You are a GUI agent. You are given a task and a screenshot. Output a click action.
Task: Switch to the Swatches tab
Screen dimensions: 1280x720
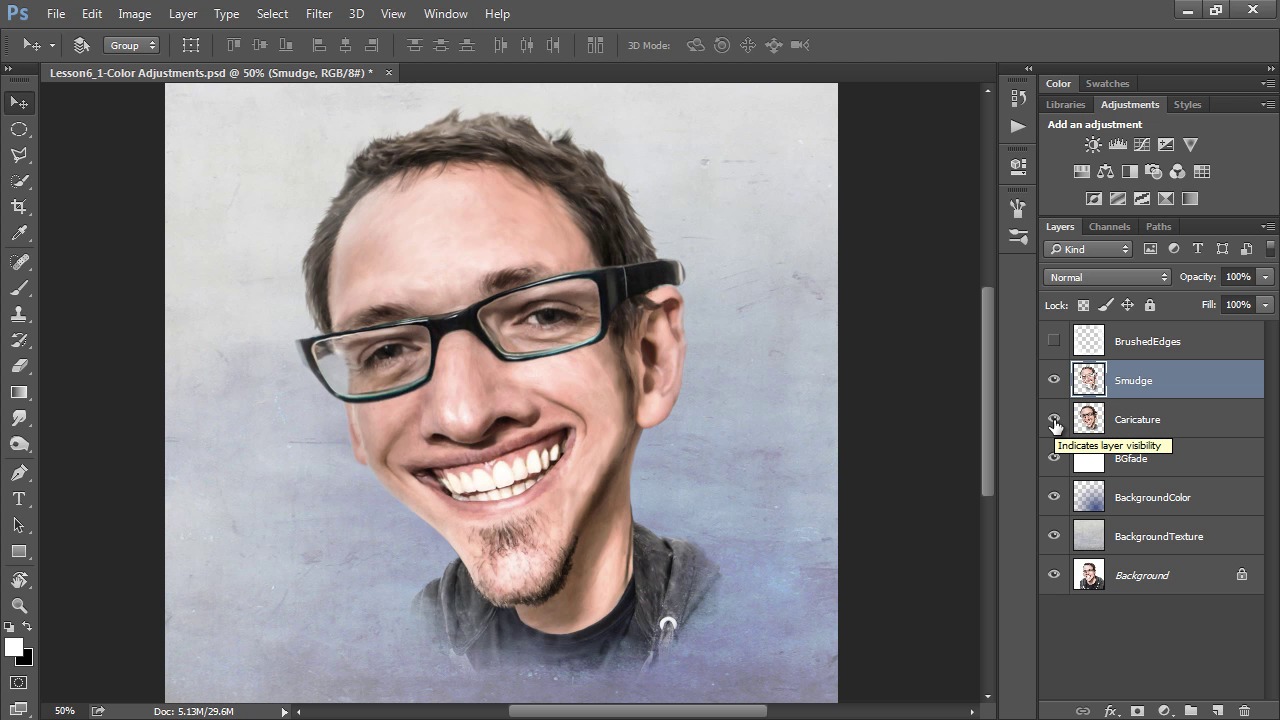pyautogui.click(x=1107, y=84)
